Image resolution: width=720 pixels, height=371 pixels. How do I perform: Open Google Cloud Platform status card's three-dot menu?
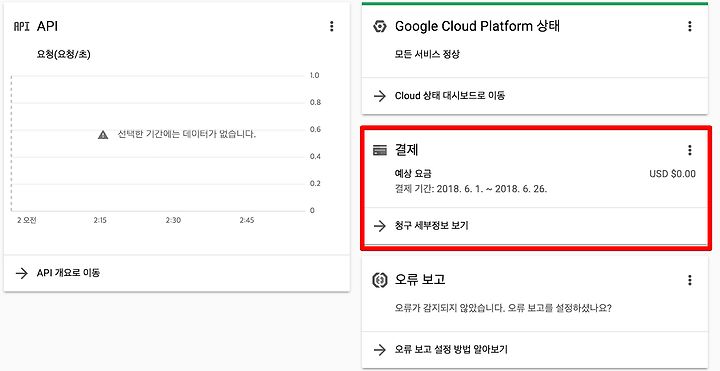pos(689,26)
